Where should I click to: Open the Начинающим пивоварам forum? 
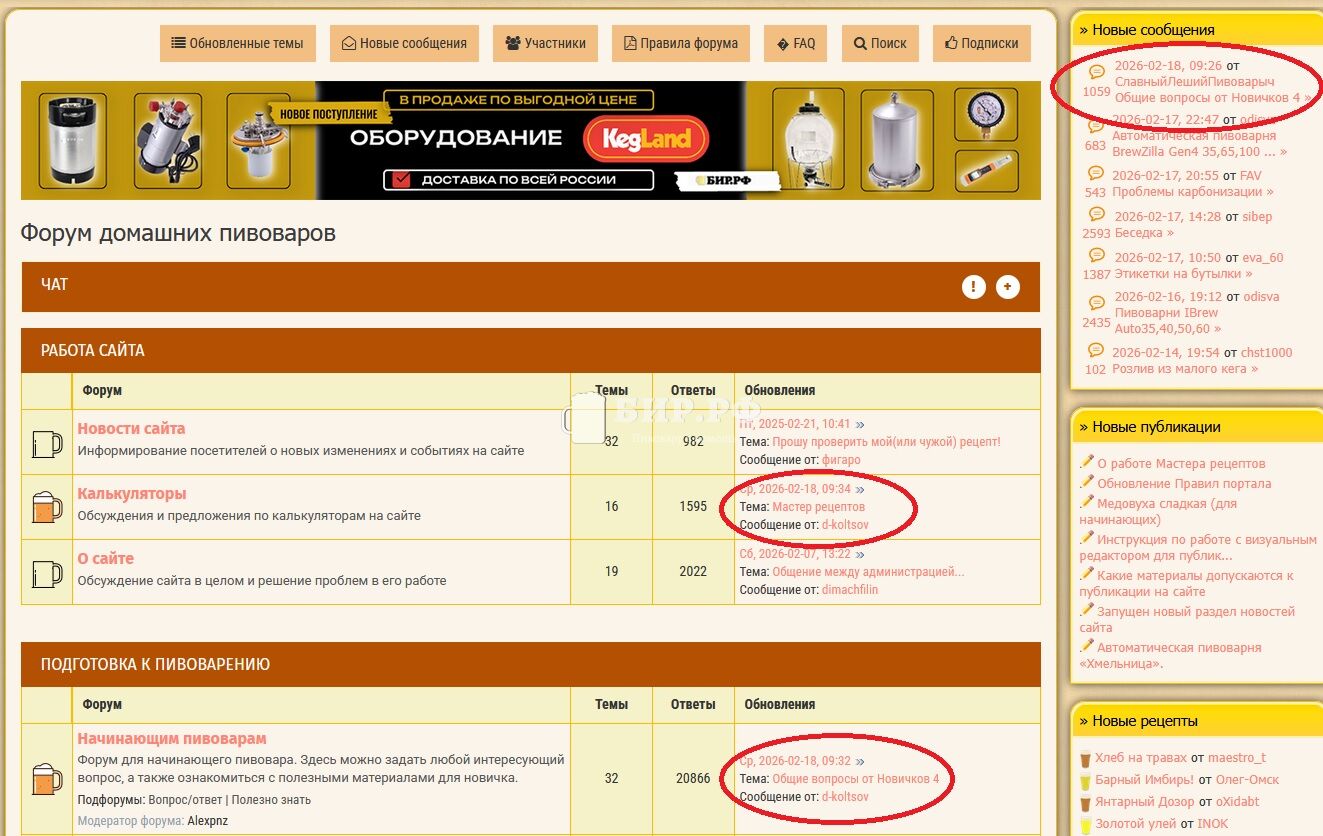(172, 739)
